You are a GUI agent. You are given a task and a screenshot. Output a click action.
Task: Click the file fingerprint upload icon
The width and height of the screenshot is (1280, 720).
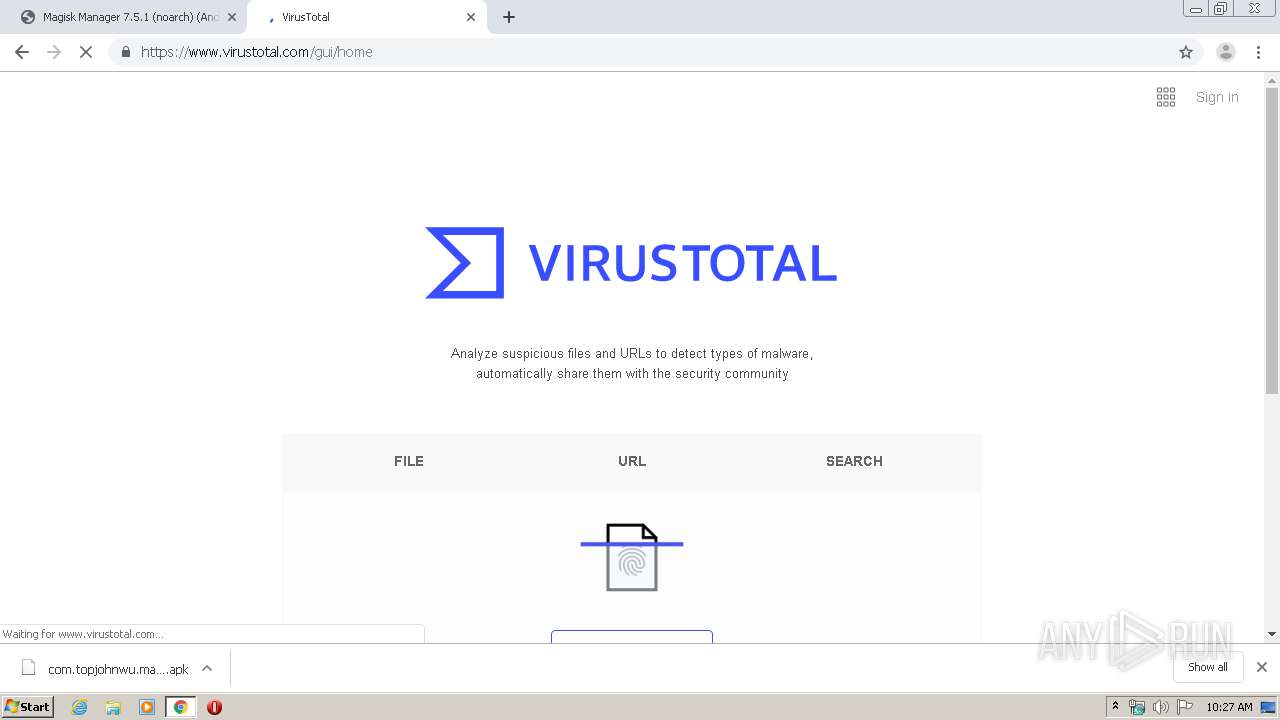coord(632,557)
